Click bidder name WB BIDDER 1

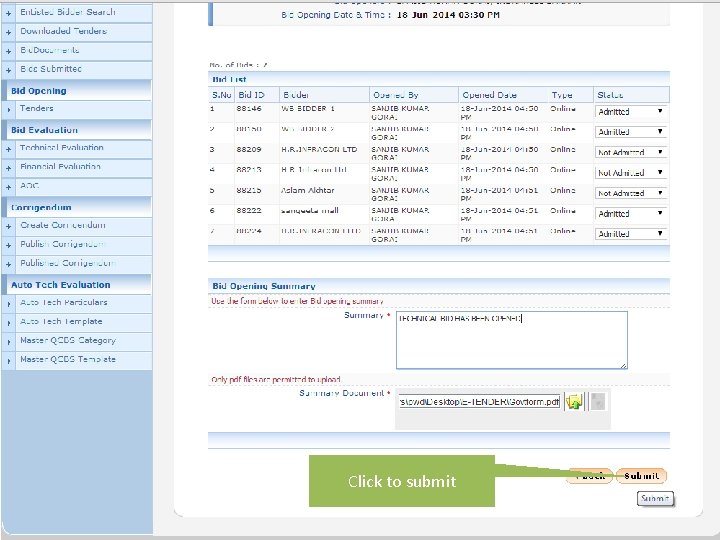tap(308, 109)
